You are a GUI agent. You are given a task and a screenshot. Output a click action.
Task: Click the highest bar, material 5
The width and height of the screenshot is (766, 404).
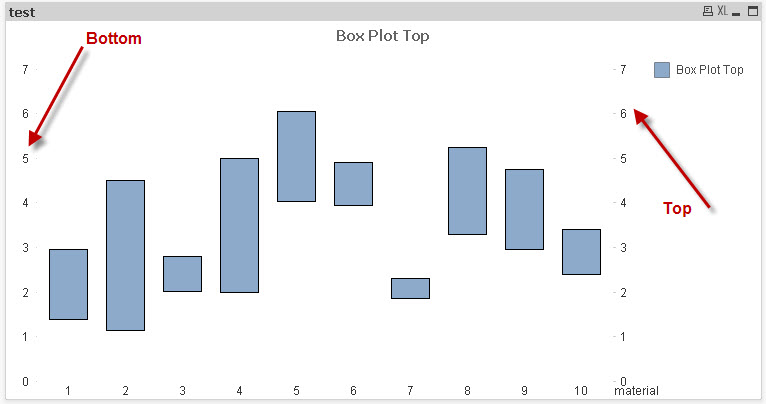point(296,156)
